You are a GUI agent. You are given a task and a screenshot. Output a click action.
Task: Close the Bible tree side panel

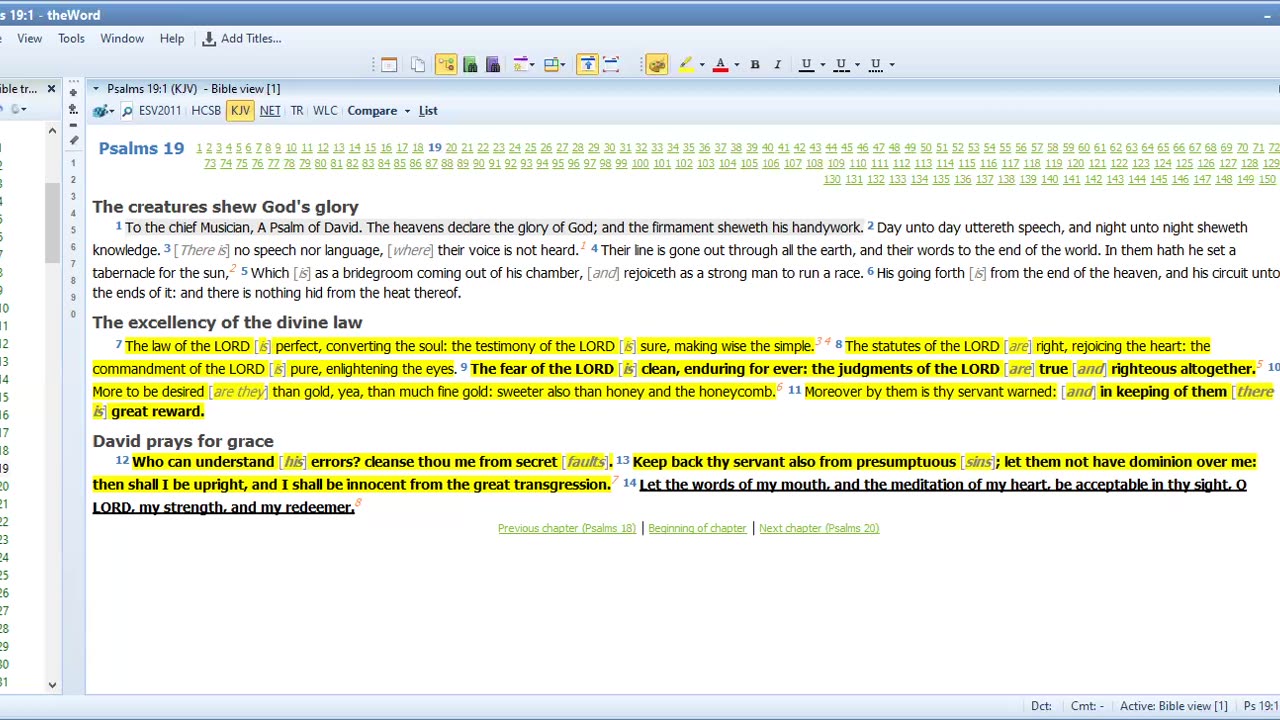point(51,89)
